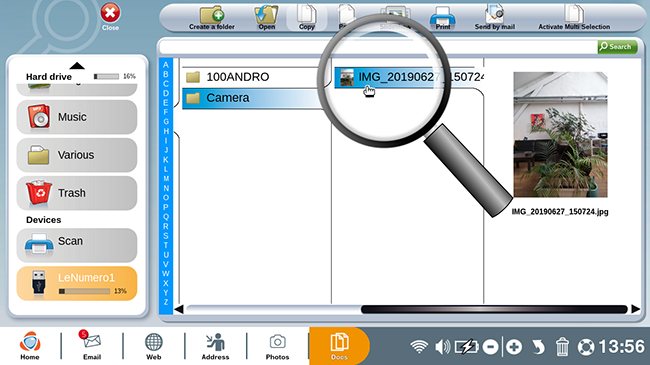Viewport: 650px width, 365px height.
Task: Go to Home in bottom bar
Action: pyautogui.click(x=30, y=346)
